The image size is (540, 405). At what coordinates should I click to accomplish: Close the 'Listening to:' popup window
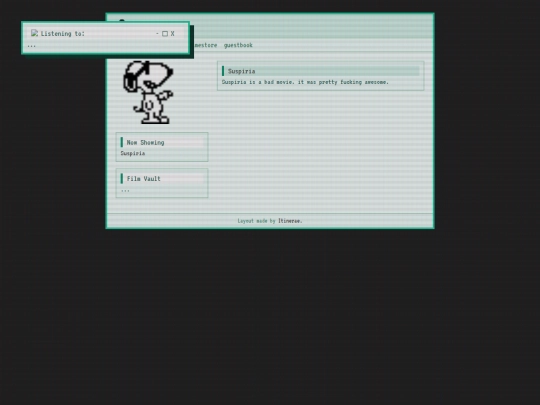173,33
